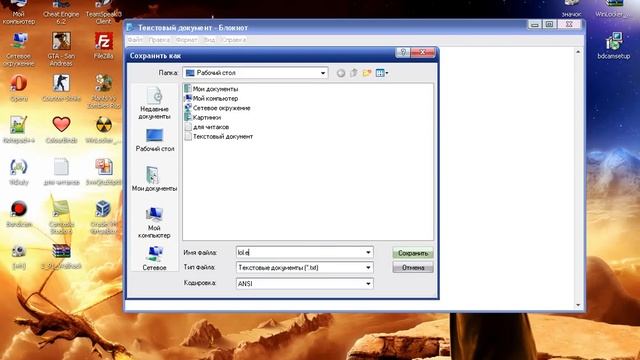Open the webcam desktop icon
The width and height of the screenshot is (640, 360).
tap(19, 256)
